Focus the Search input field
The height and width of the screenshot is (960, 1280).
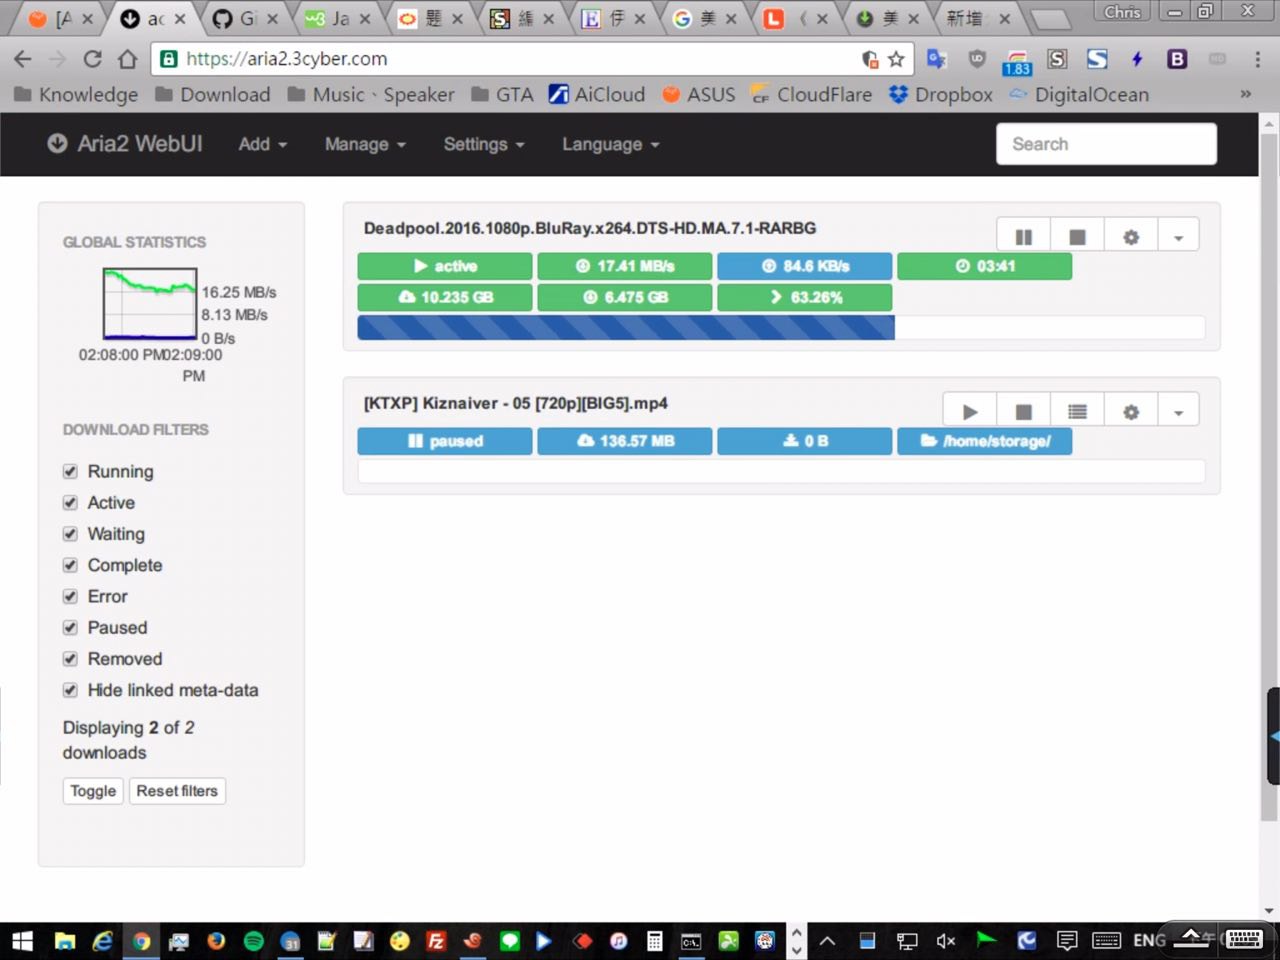click(x=1106, y=144)
